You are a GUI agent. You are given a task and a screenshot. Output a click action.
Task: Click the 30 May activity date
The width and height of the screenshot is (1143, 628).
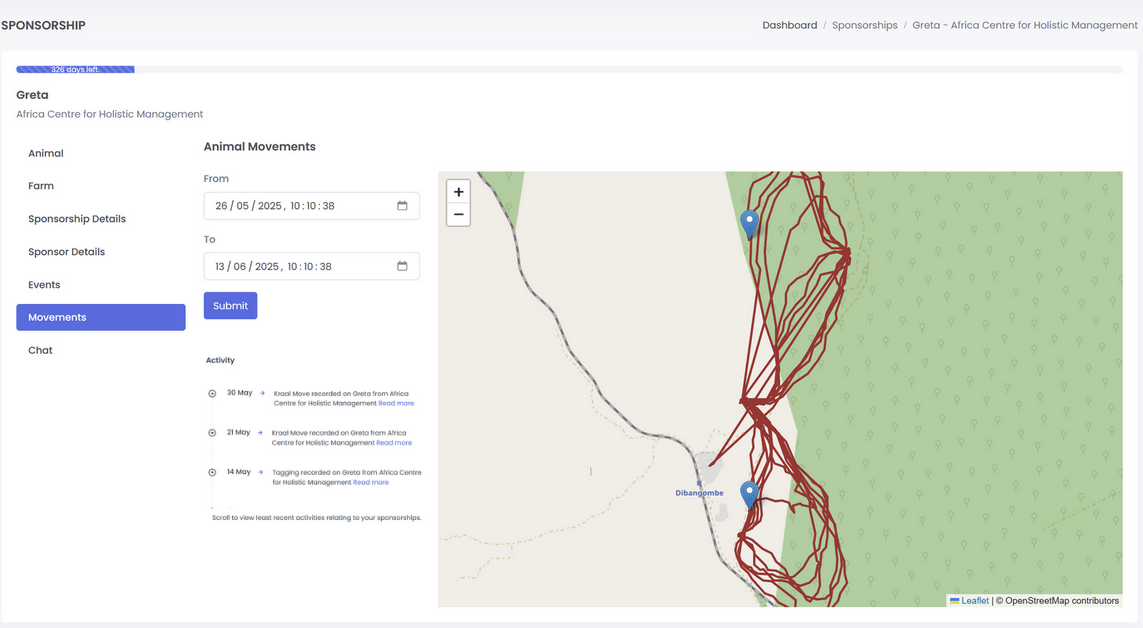(x=239, y=393)
